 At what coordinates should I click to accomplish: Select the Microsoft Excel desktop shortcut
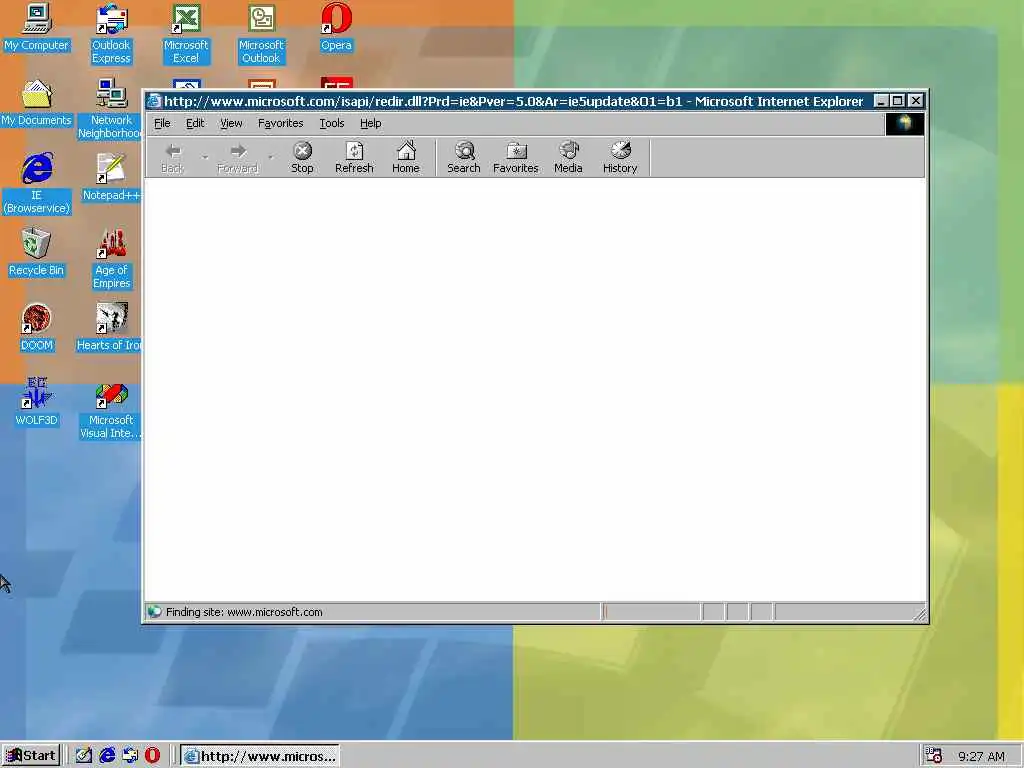tap(186, 34)
